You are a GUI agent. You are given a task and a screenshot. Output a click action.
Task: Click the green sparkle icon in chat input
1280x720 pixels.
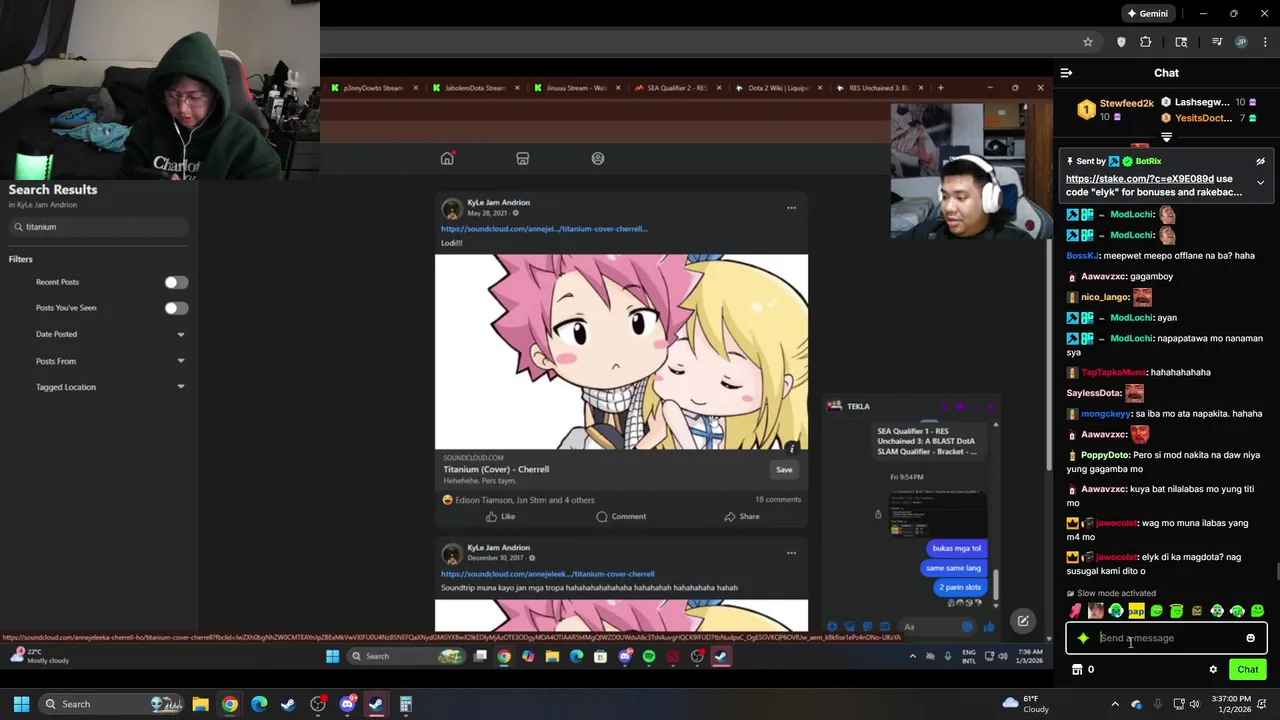click(1083, 638)
